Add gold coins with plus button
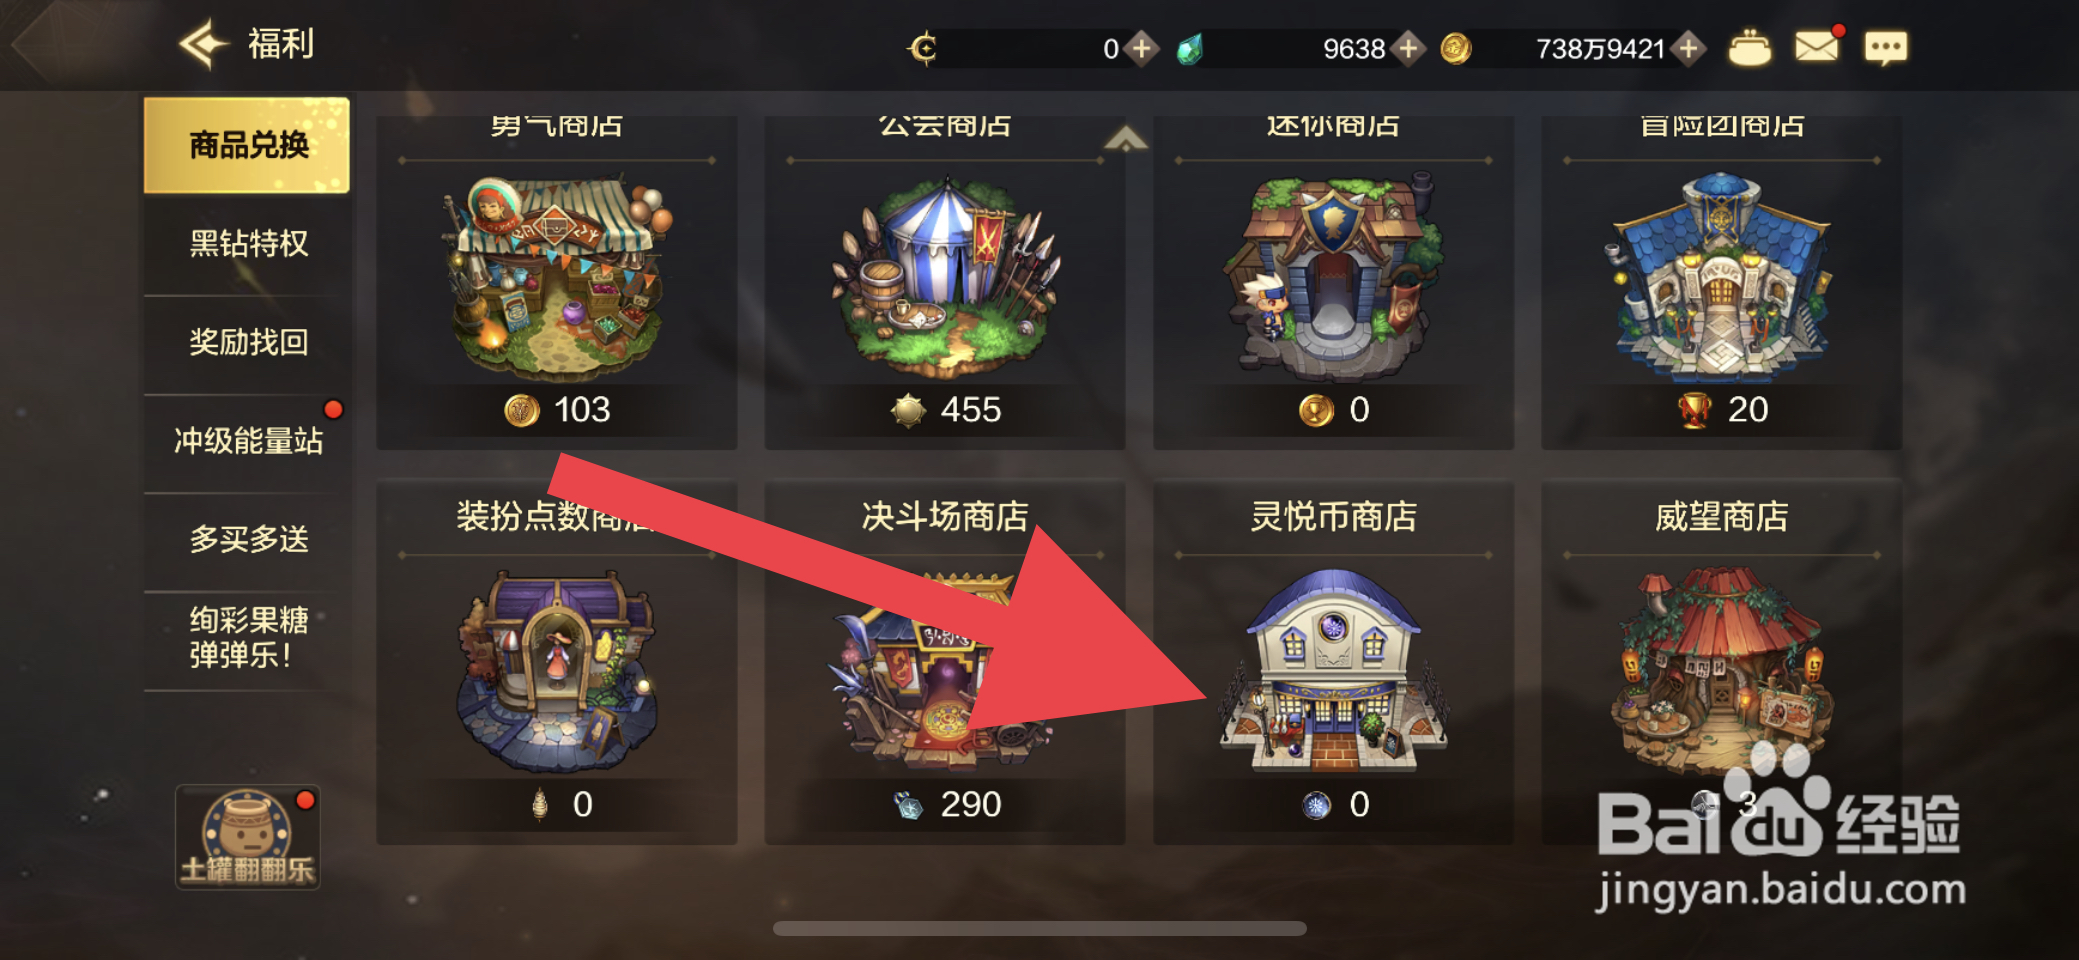The width and height of the screenshot is (2079, 960). click(1688, 48)
